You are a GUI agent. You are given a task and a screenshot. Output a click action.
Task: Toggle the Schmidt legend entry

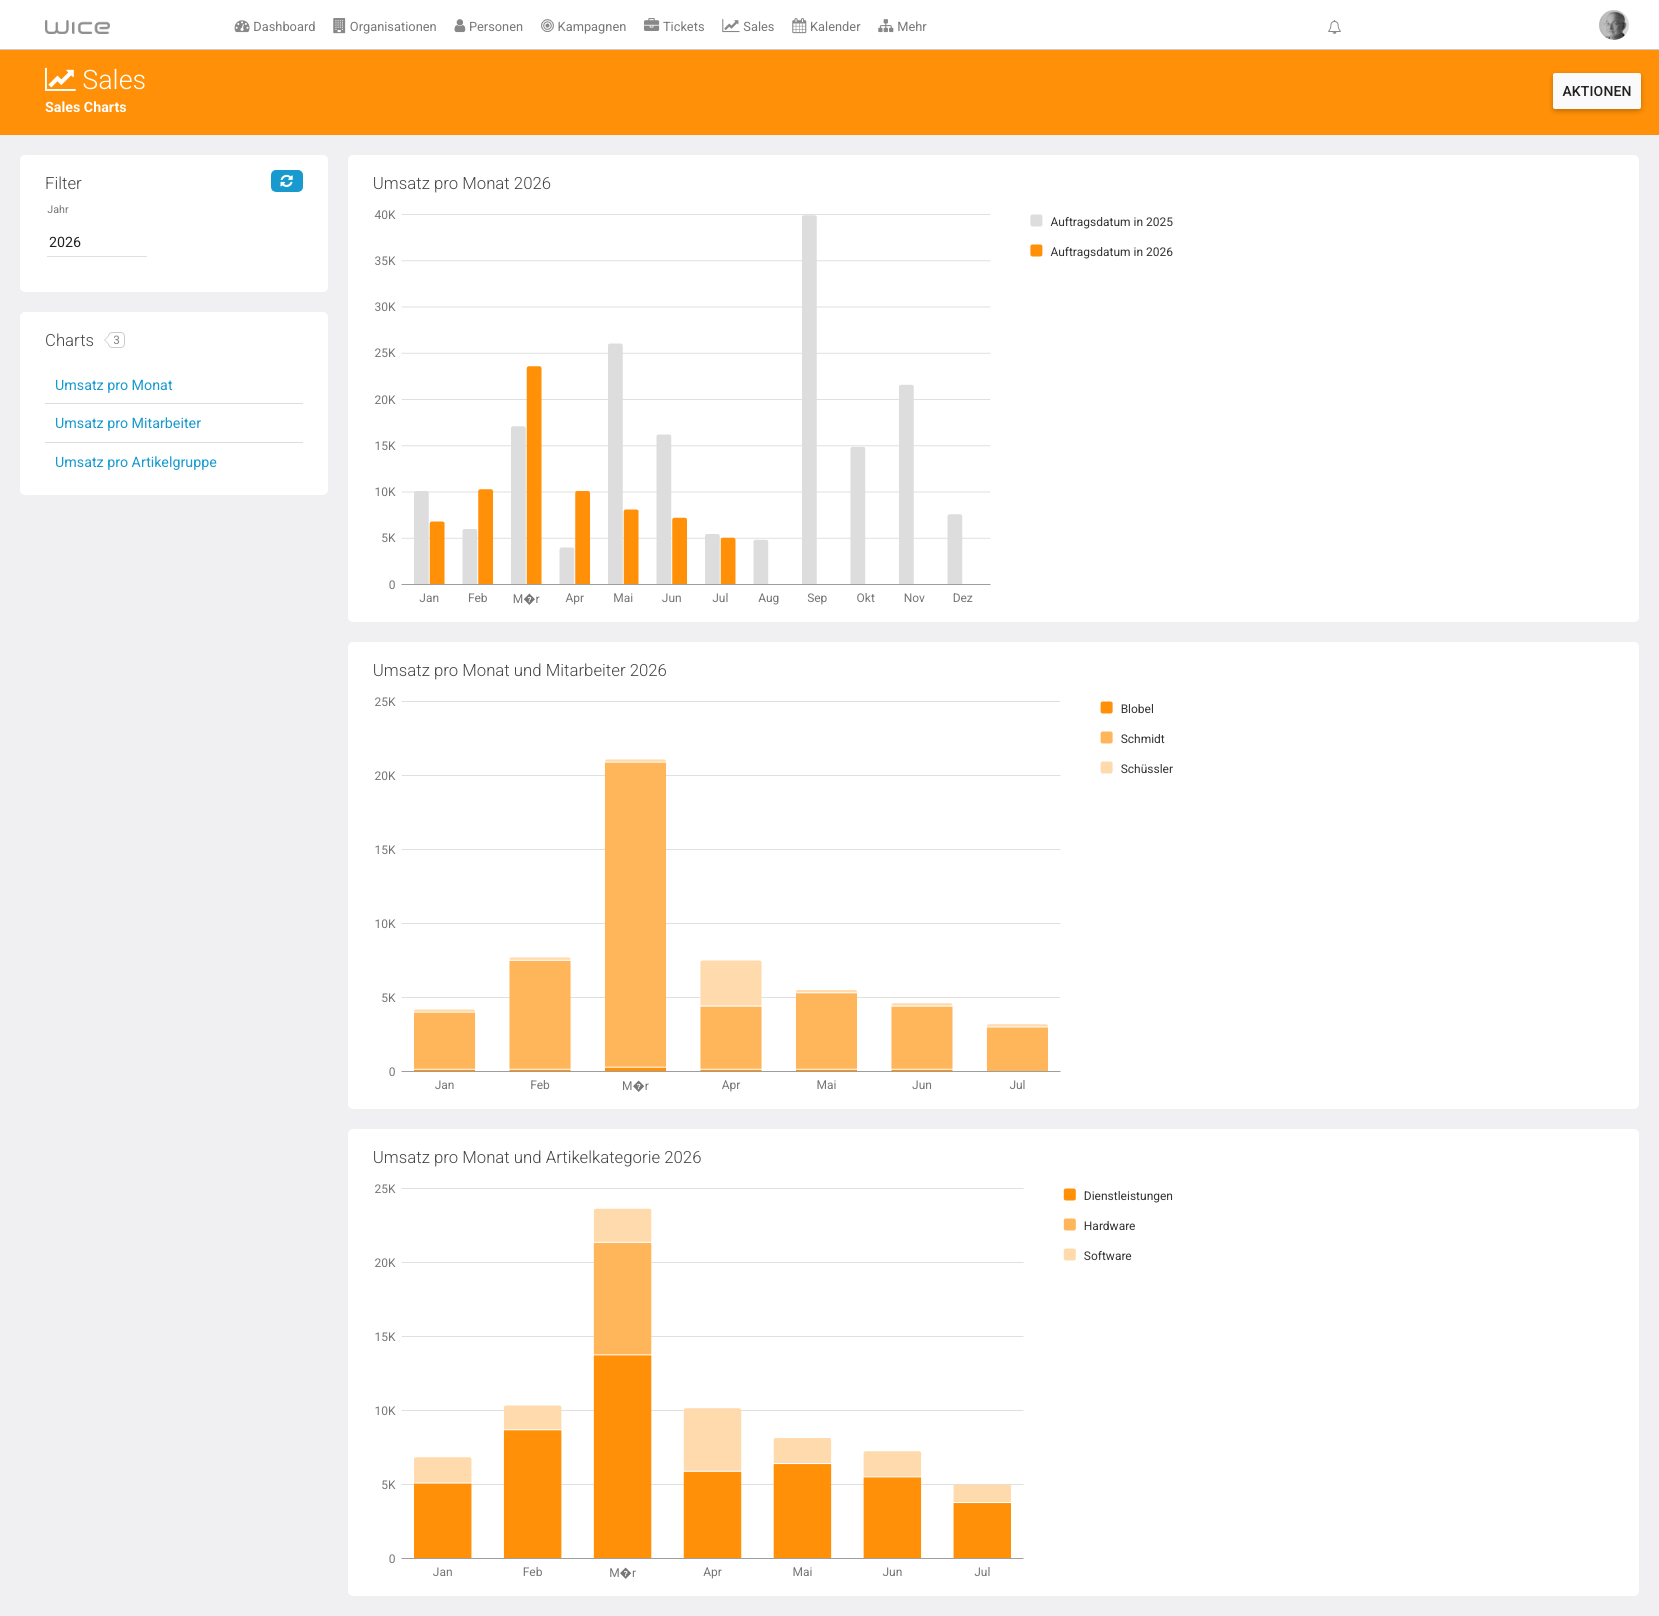pos(1132,738)
